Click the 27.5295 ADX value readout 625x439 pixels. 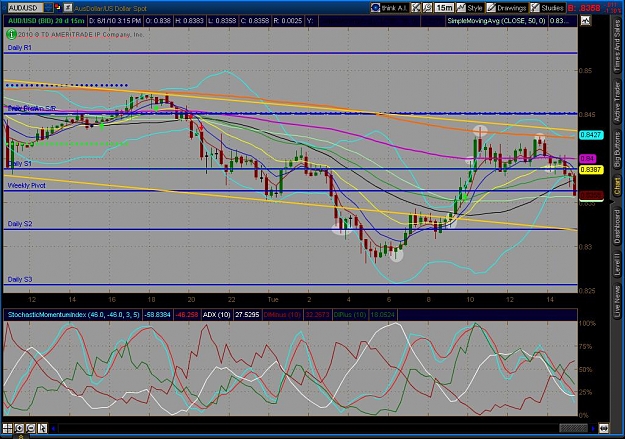247,315
